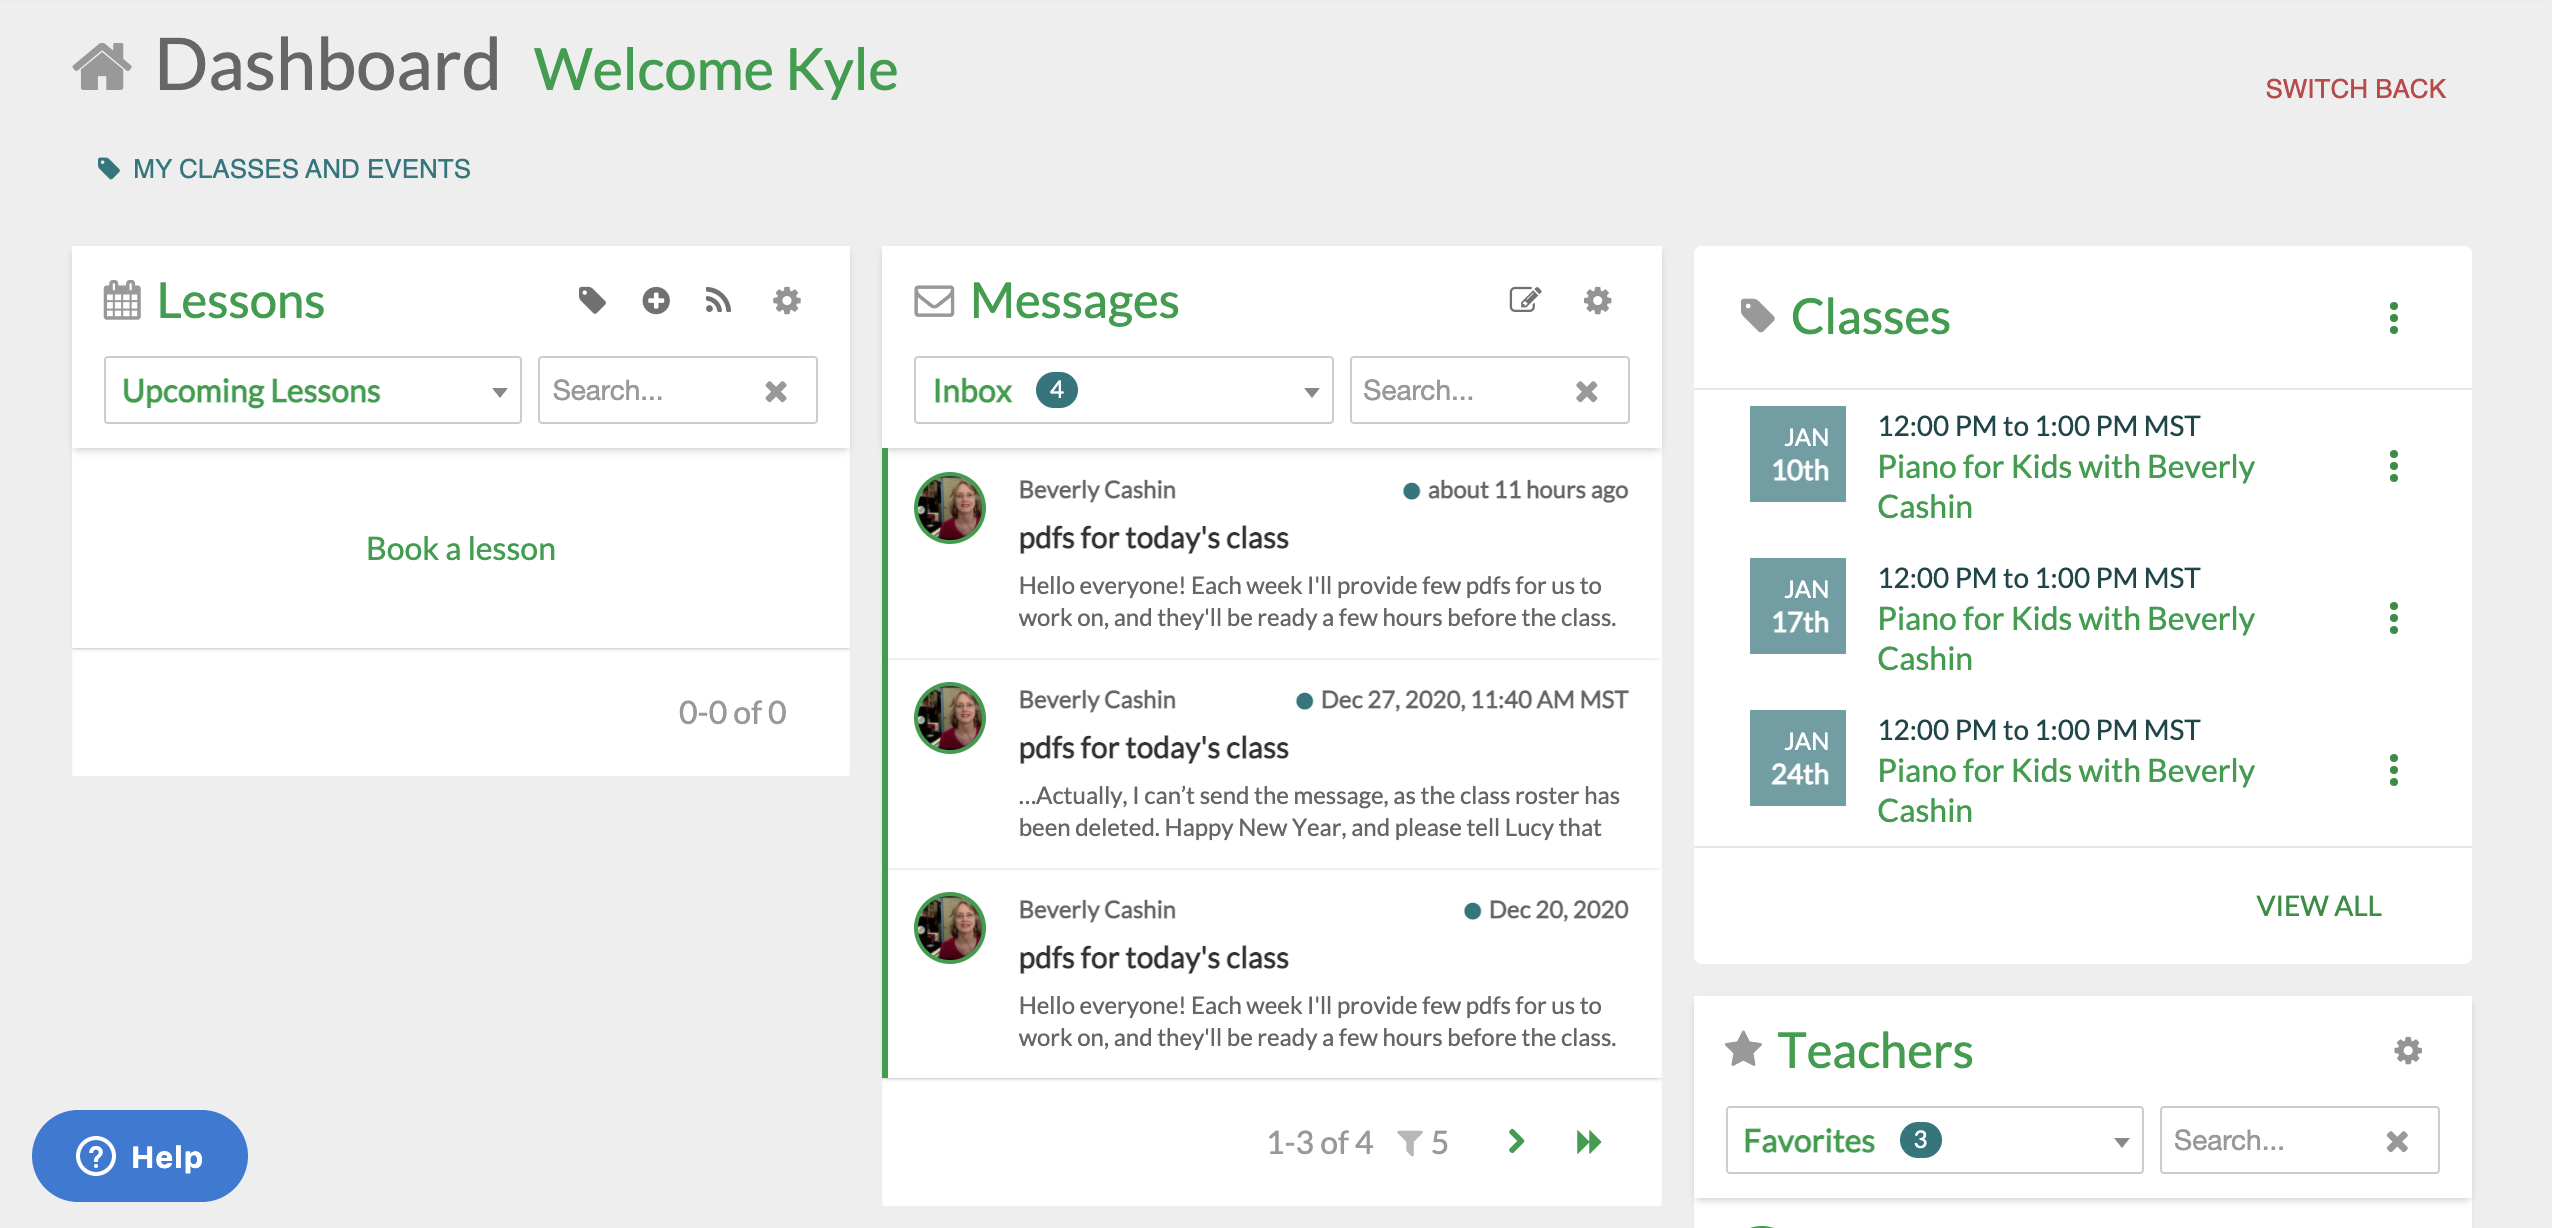
Task: Add a lesson with the plus icon
Action: (x=656, y=300)
